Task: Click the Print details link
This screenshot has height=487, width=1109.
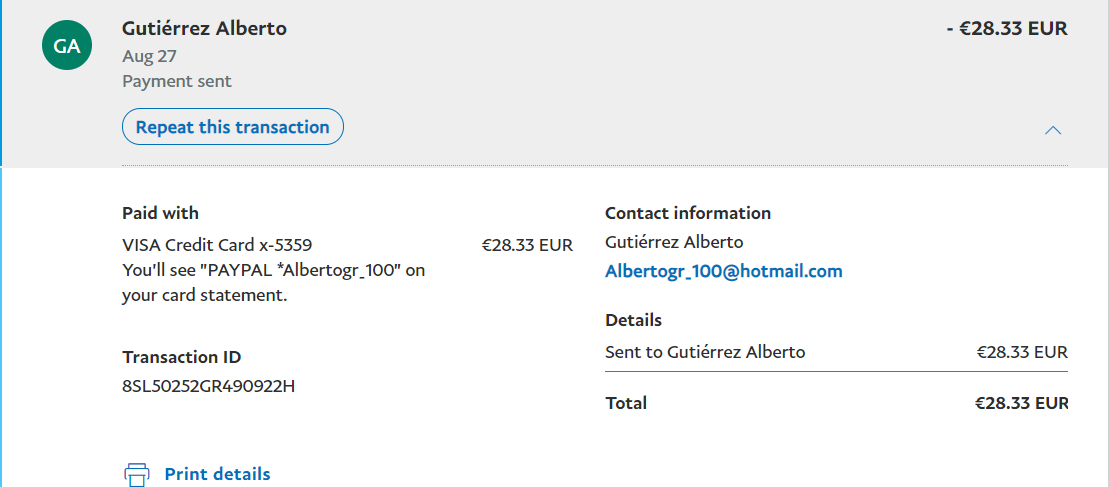Action: point(217,474)
